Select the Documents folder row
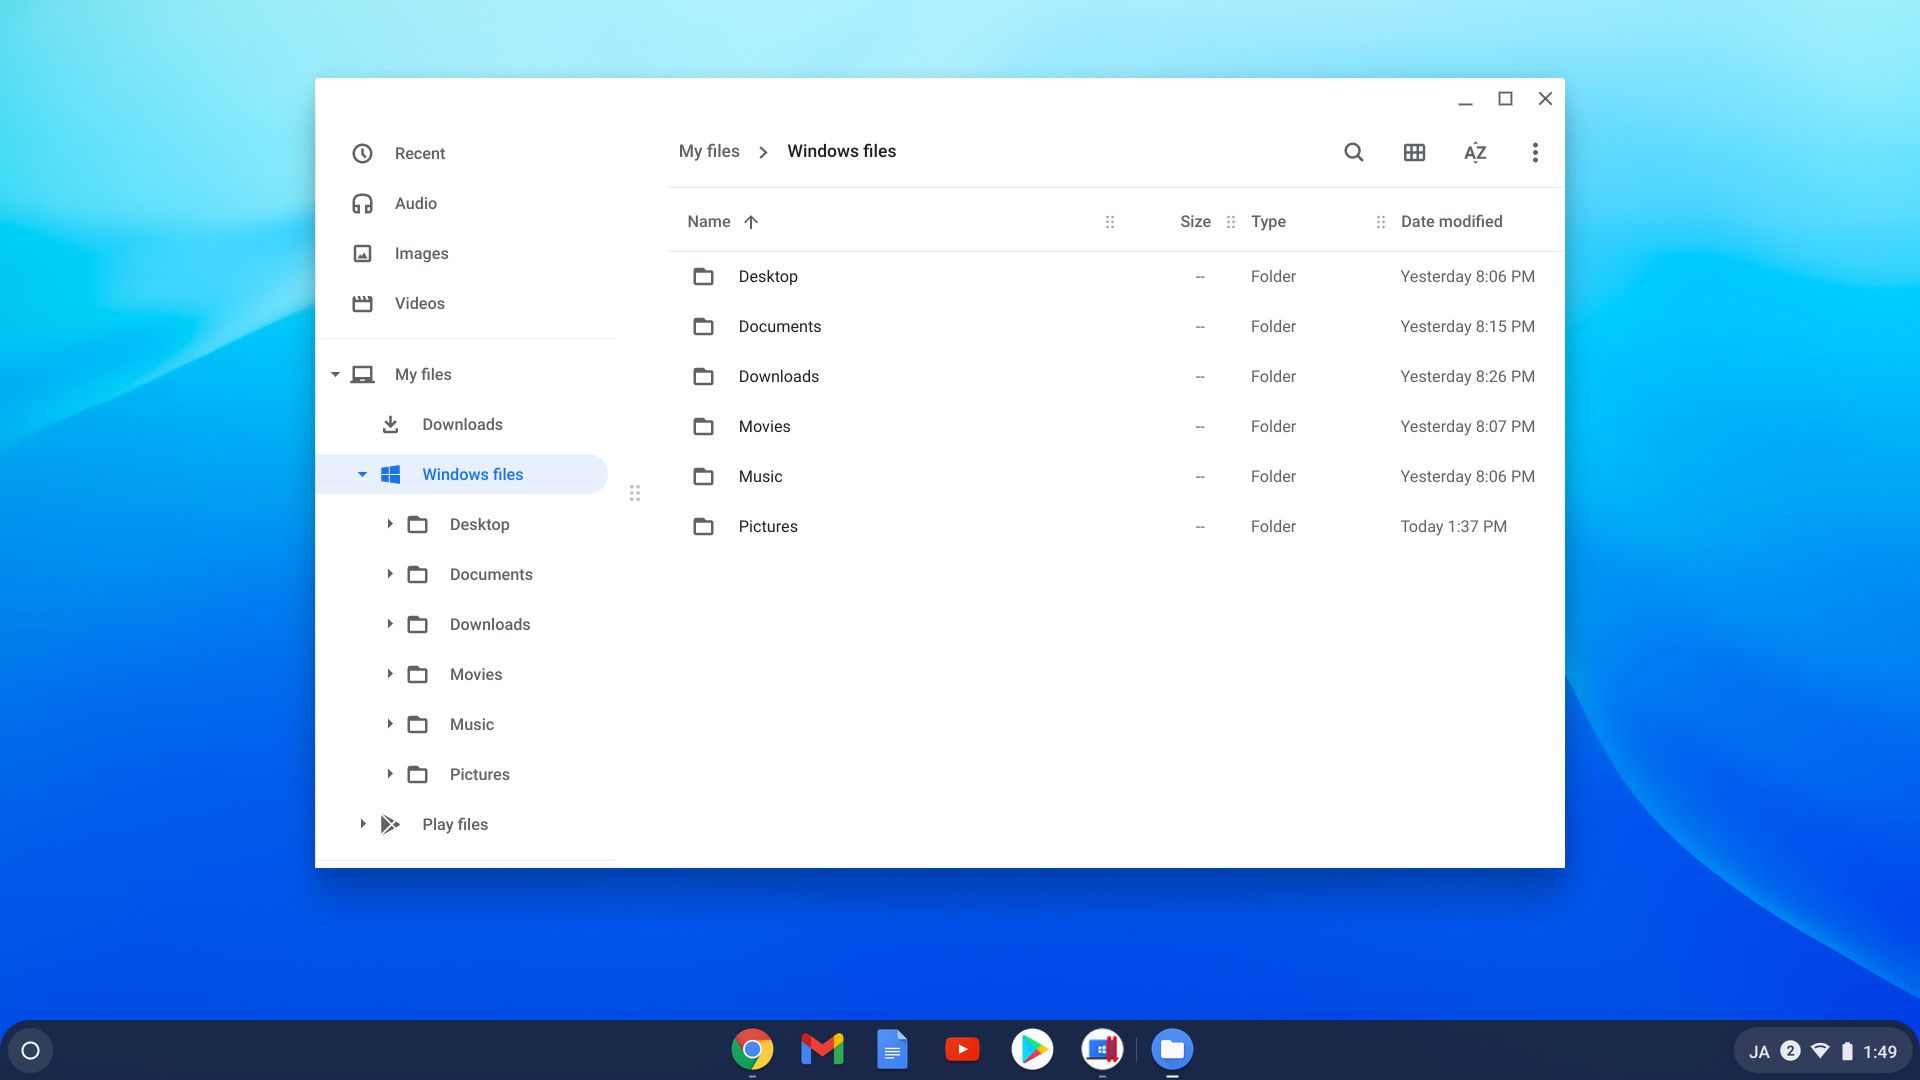The height and width of the screenshot is (1080, 1920). (x=1115, y=326)
